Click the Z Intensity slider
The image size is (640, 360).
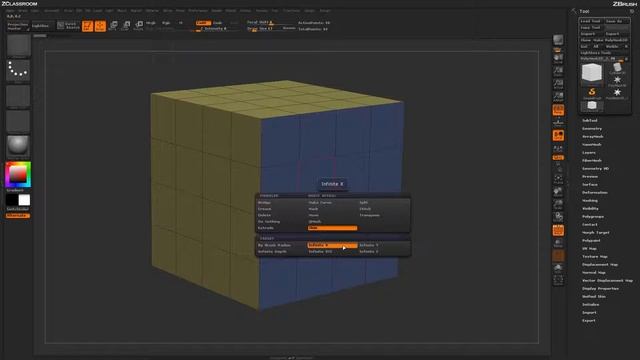[x=216, y=29]
